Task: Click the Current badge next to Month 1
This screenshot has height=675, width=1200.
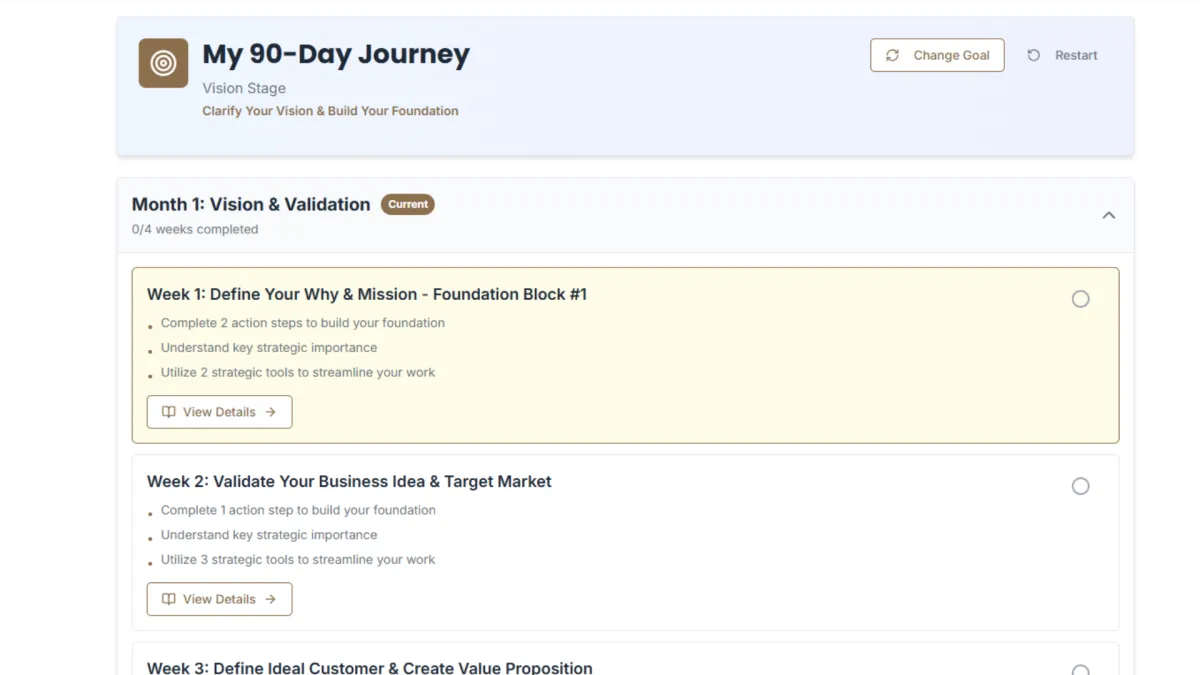Action: [408, 204]
